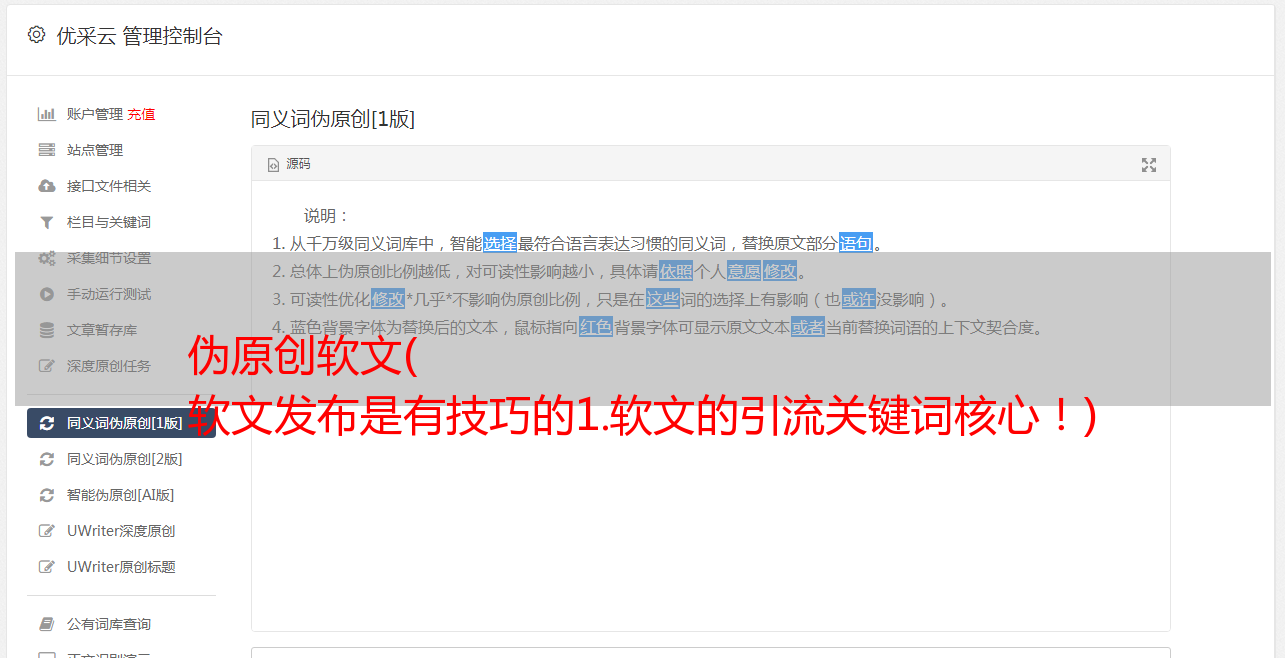Open the 智能伪原创[AI版] page
Image resolution: width=1285 pixels, height=658 pixels.
[121, 495]
